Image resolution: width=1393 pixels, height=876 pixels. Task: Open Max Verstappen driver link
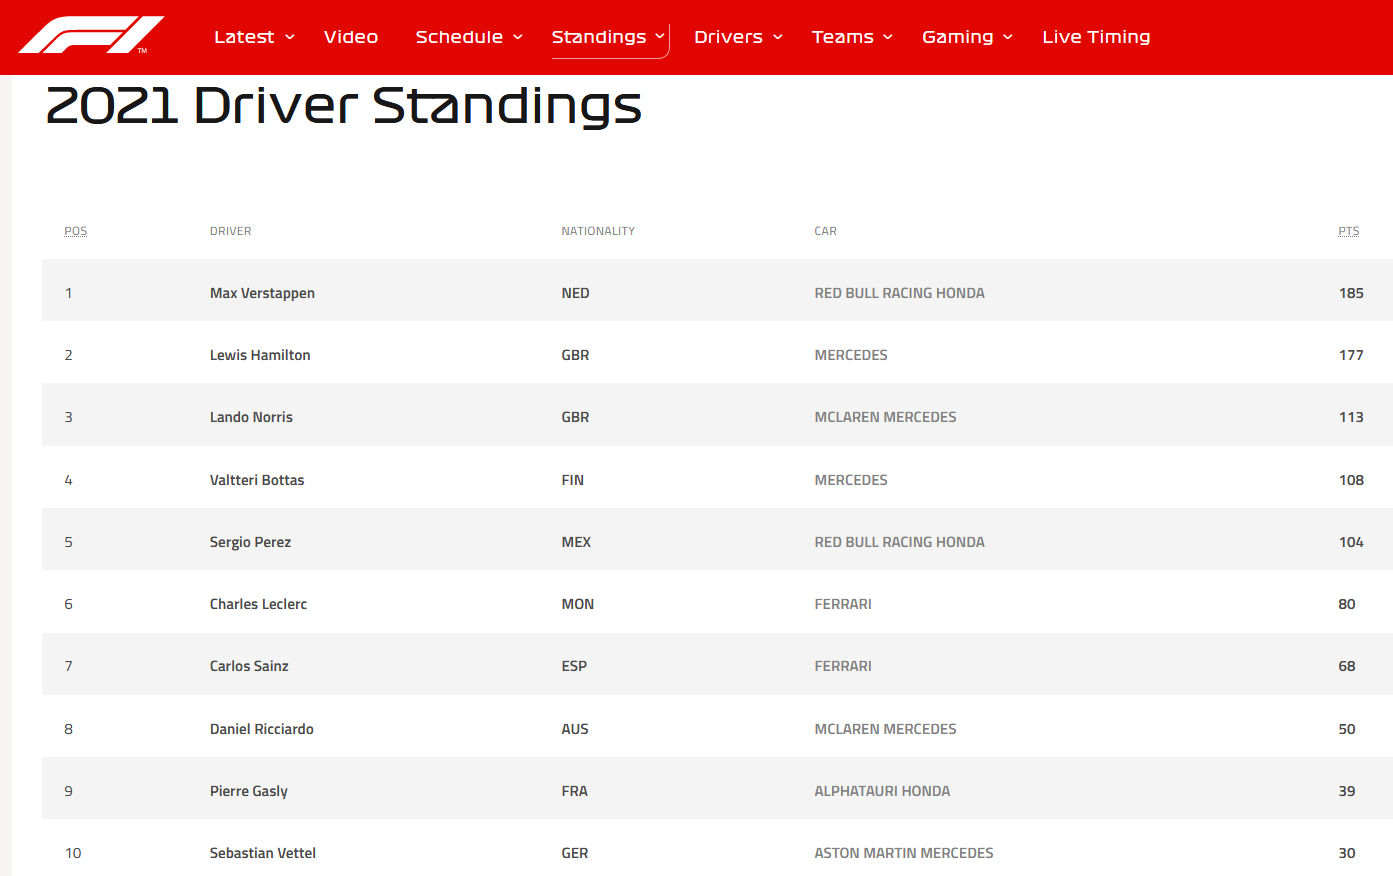click(262, 293)
